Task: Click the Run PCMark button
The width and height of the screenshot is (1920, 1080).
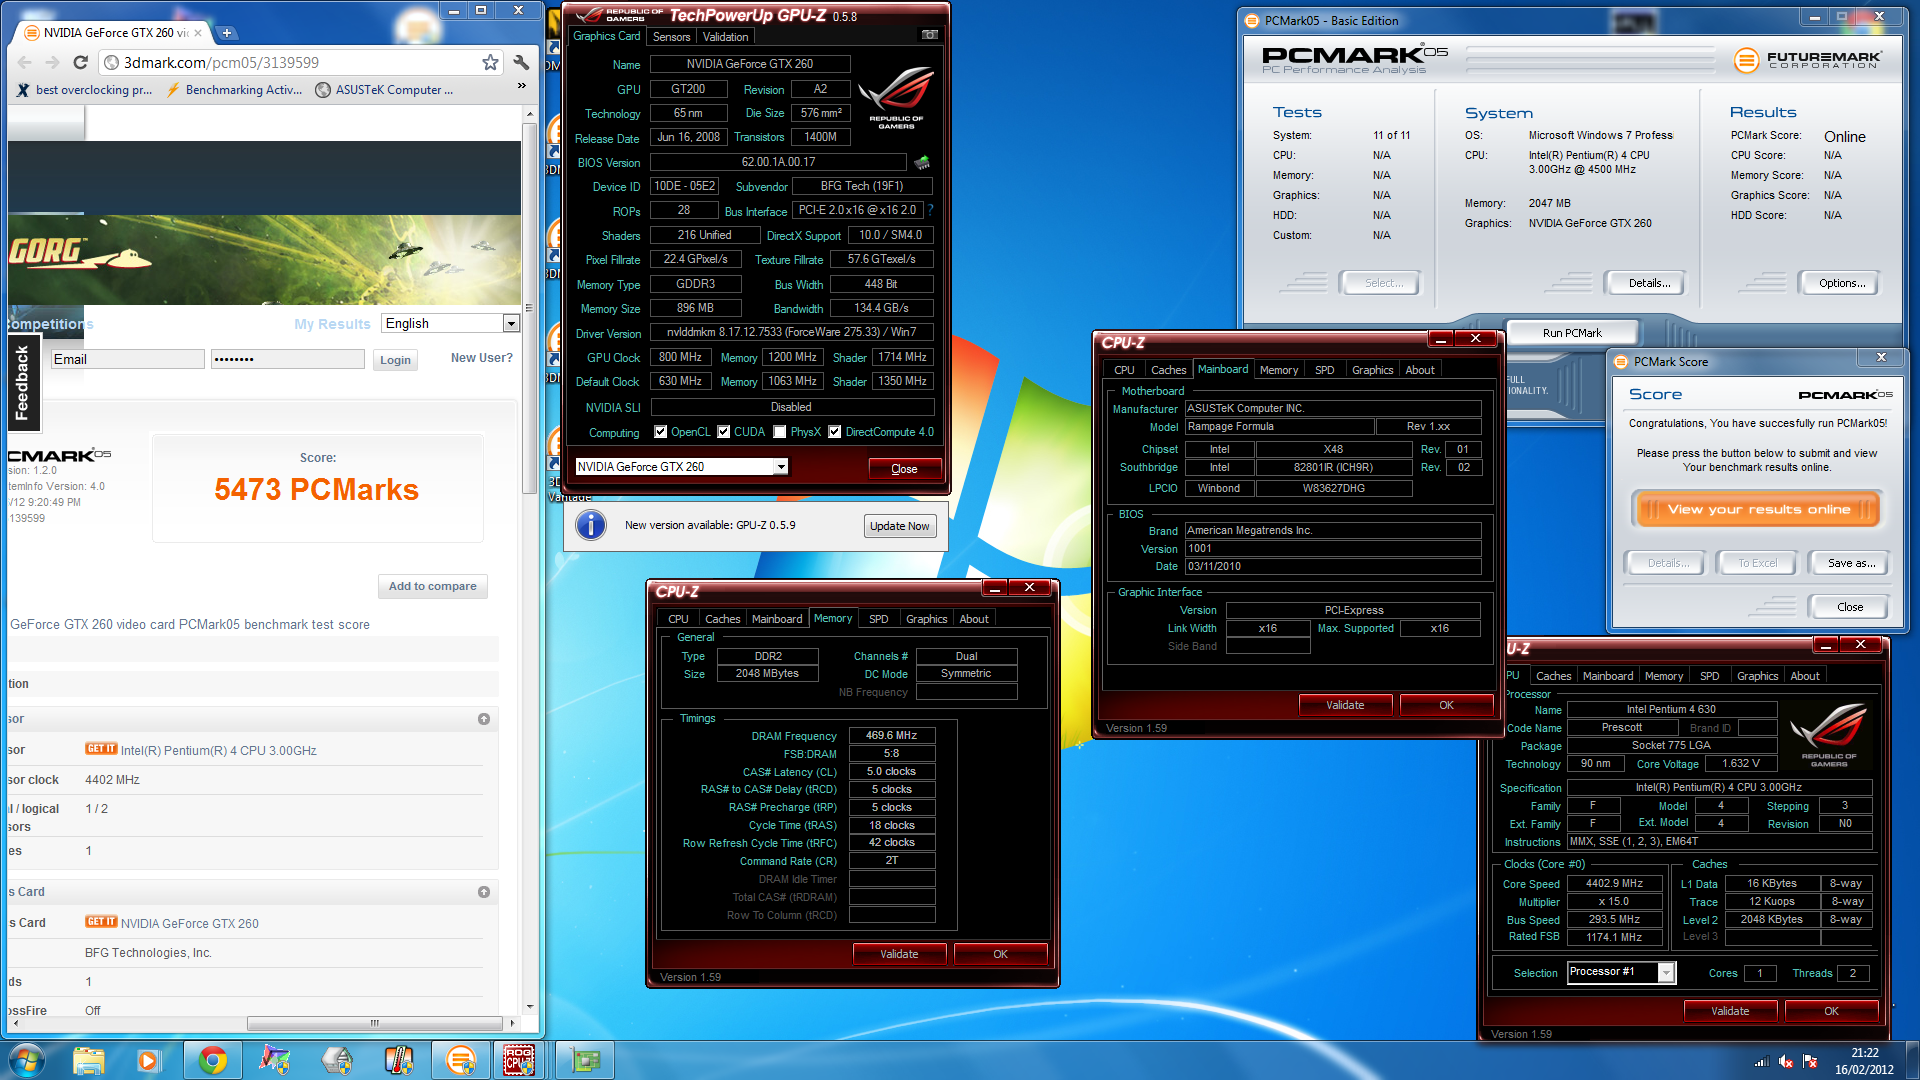Action: 1571,333
